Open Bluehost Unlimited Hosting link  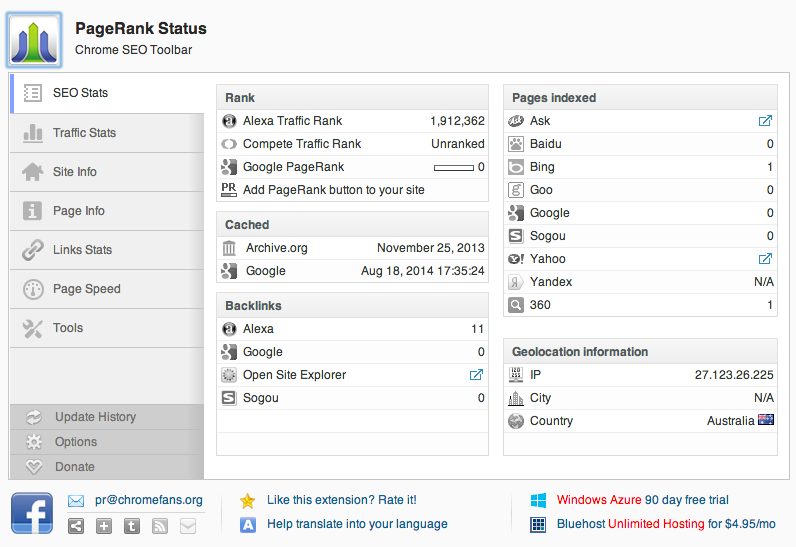[666, 524]
